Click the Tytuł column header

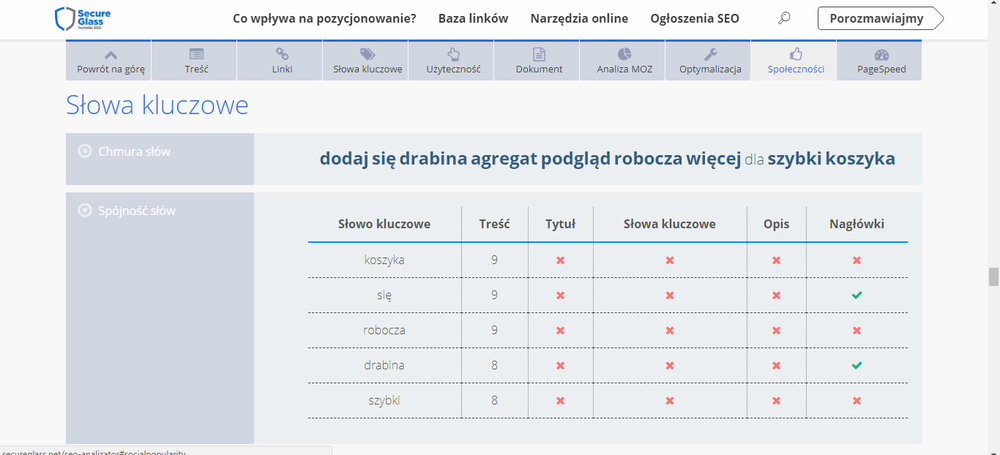[561, 224]
